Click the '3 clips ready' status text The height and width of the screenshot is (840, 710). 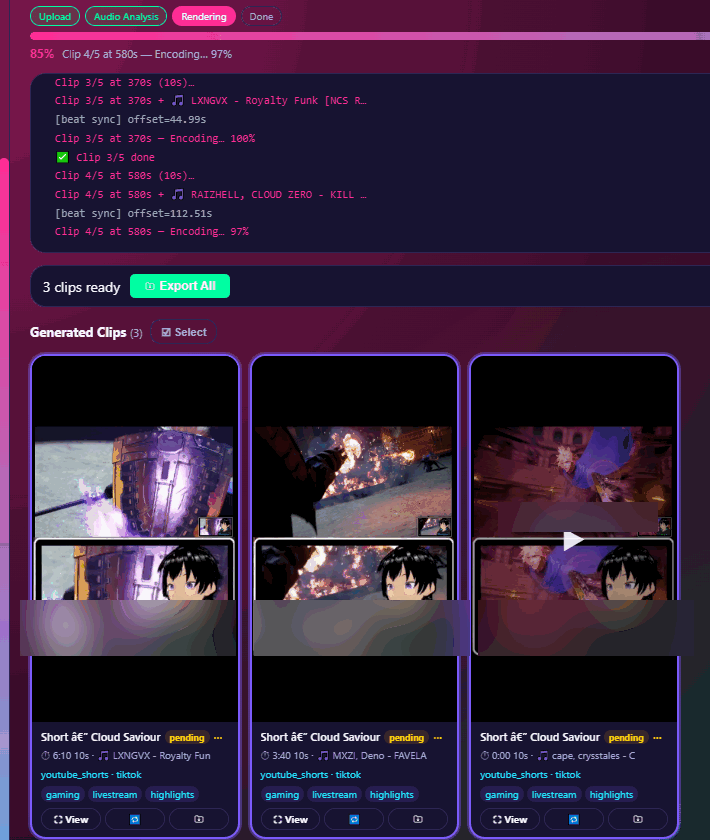click(81, 287)
